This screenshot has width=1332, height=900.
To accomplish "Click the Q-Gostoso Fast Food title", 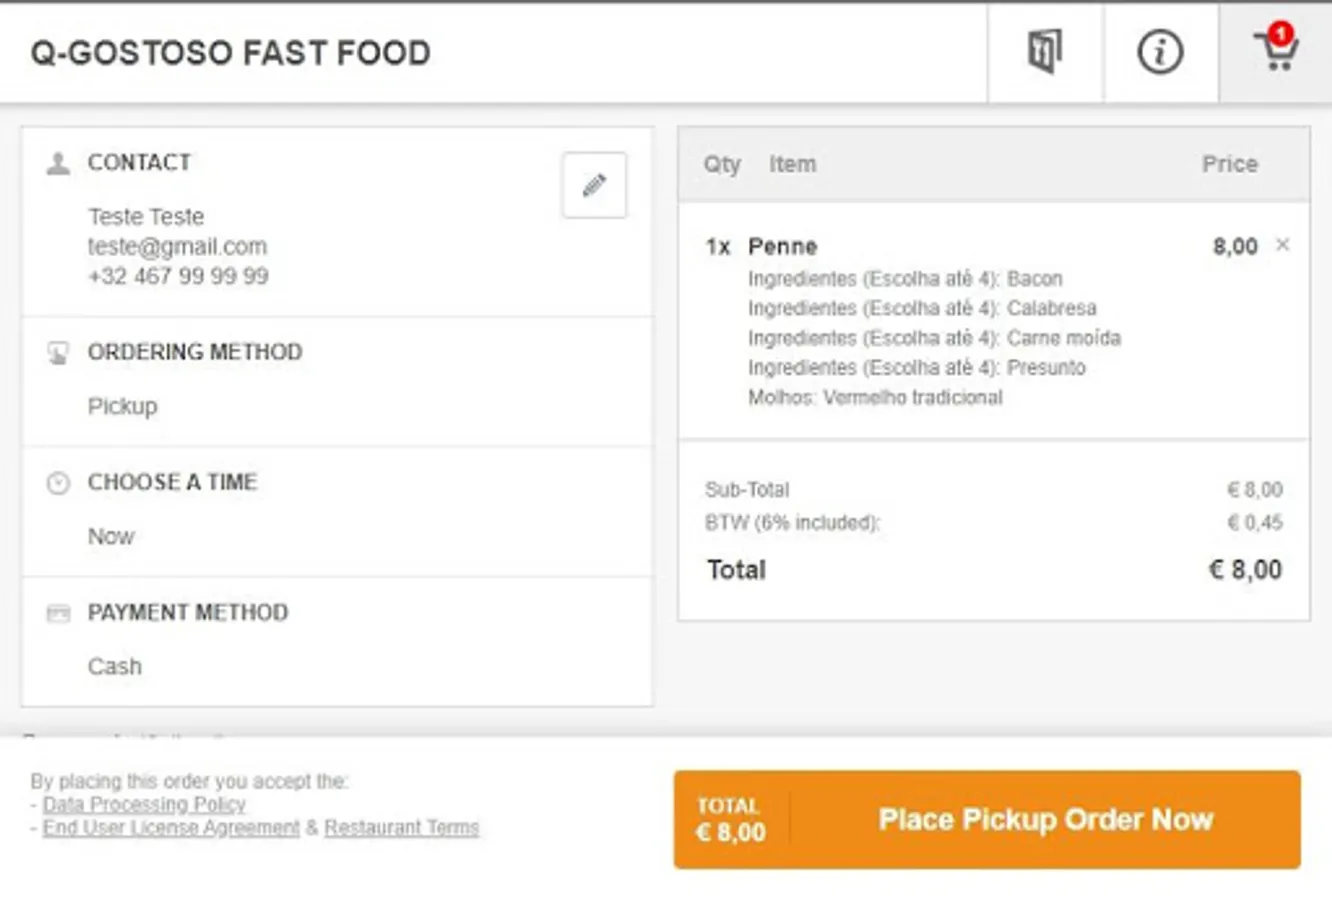I will coord(230,52).
